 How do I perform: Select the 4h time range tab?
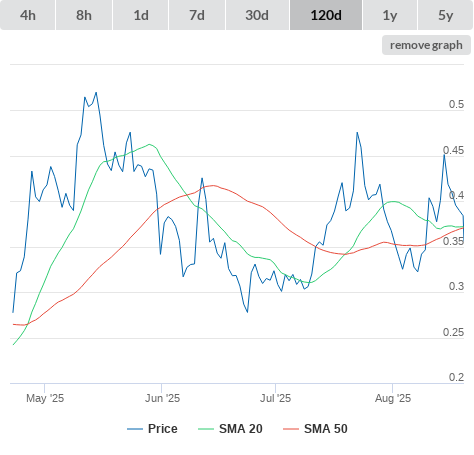28,15
